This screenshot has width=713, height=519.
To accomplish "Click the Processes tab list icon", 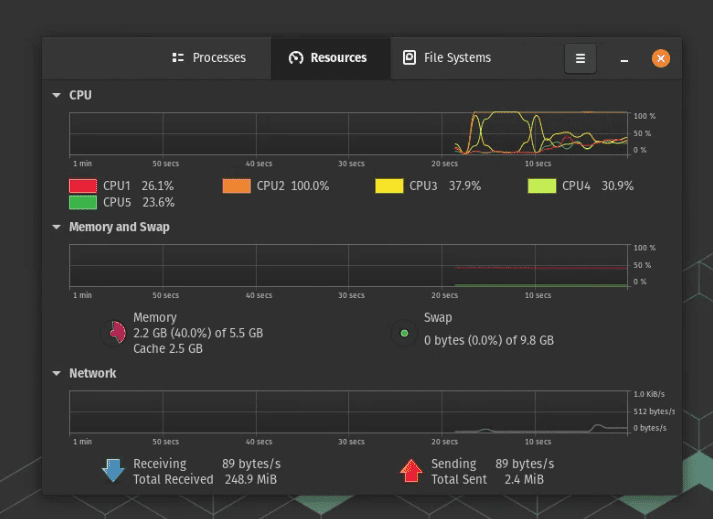I will [178, 58].
